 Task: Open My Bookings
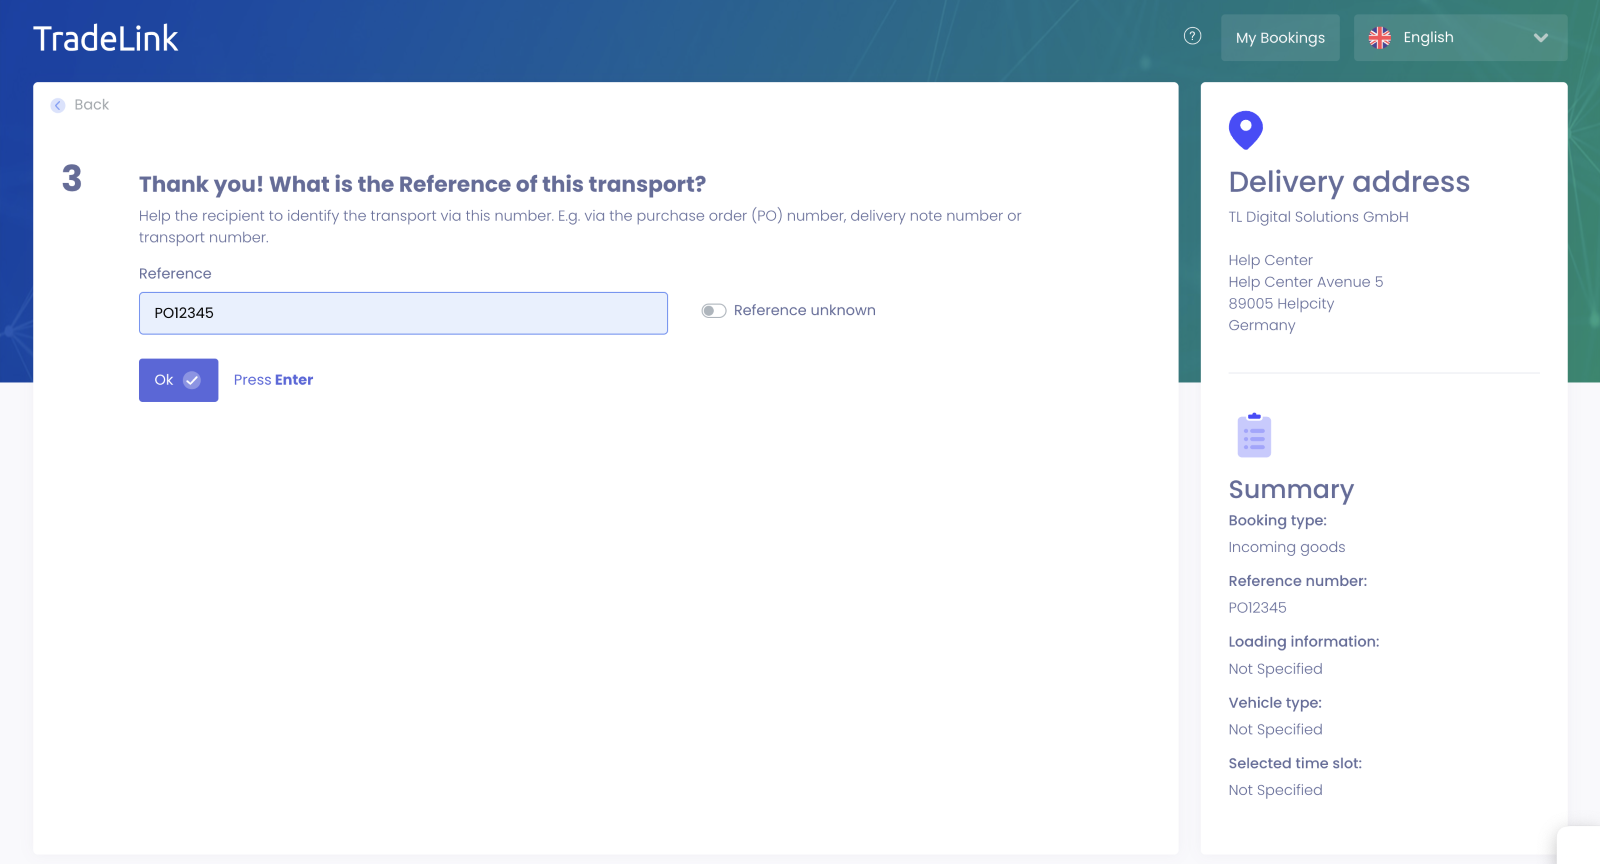point(1280,38)
